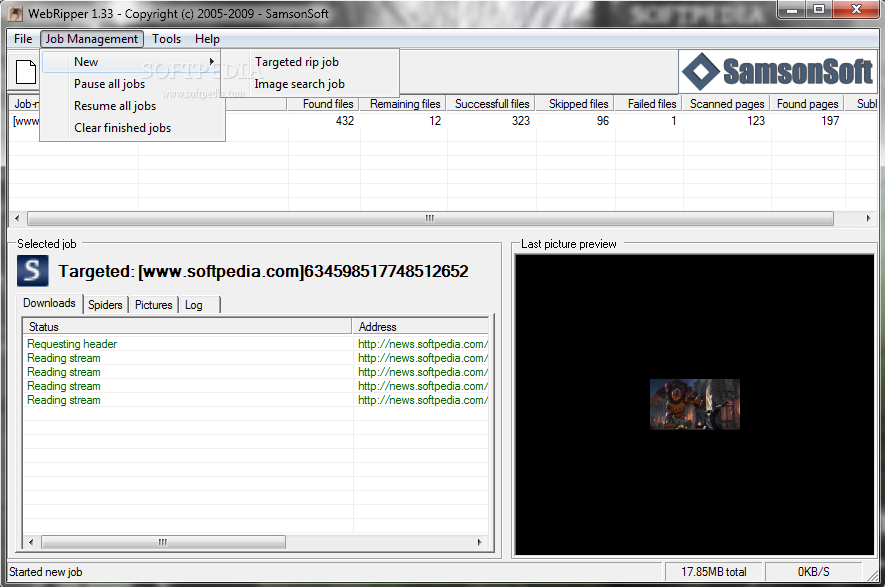Sort by Skipped files column header
The image size is (885, 587).
576,104
